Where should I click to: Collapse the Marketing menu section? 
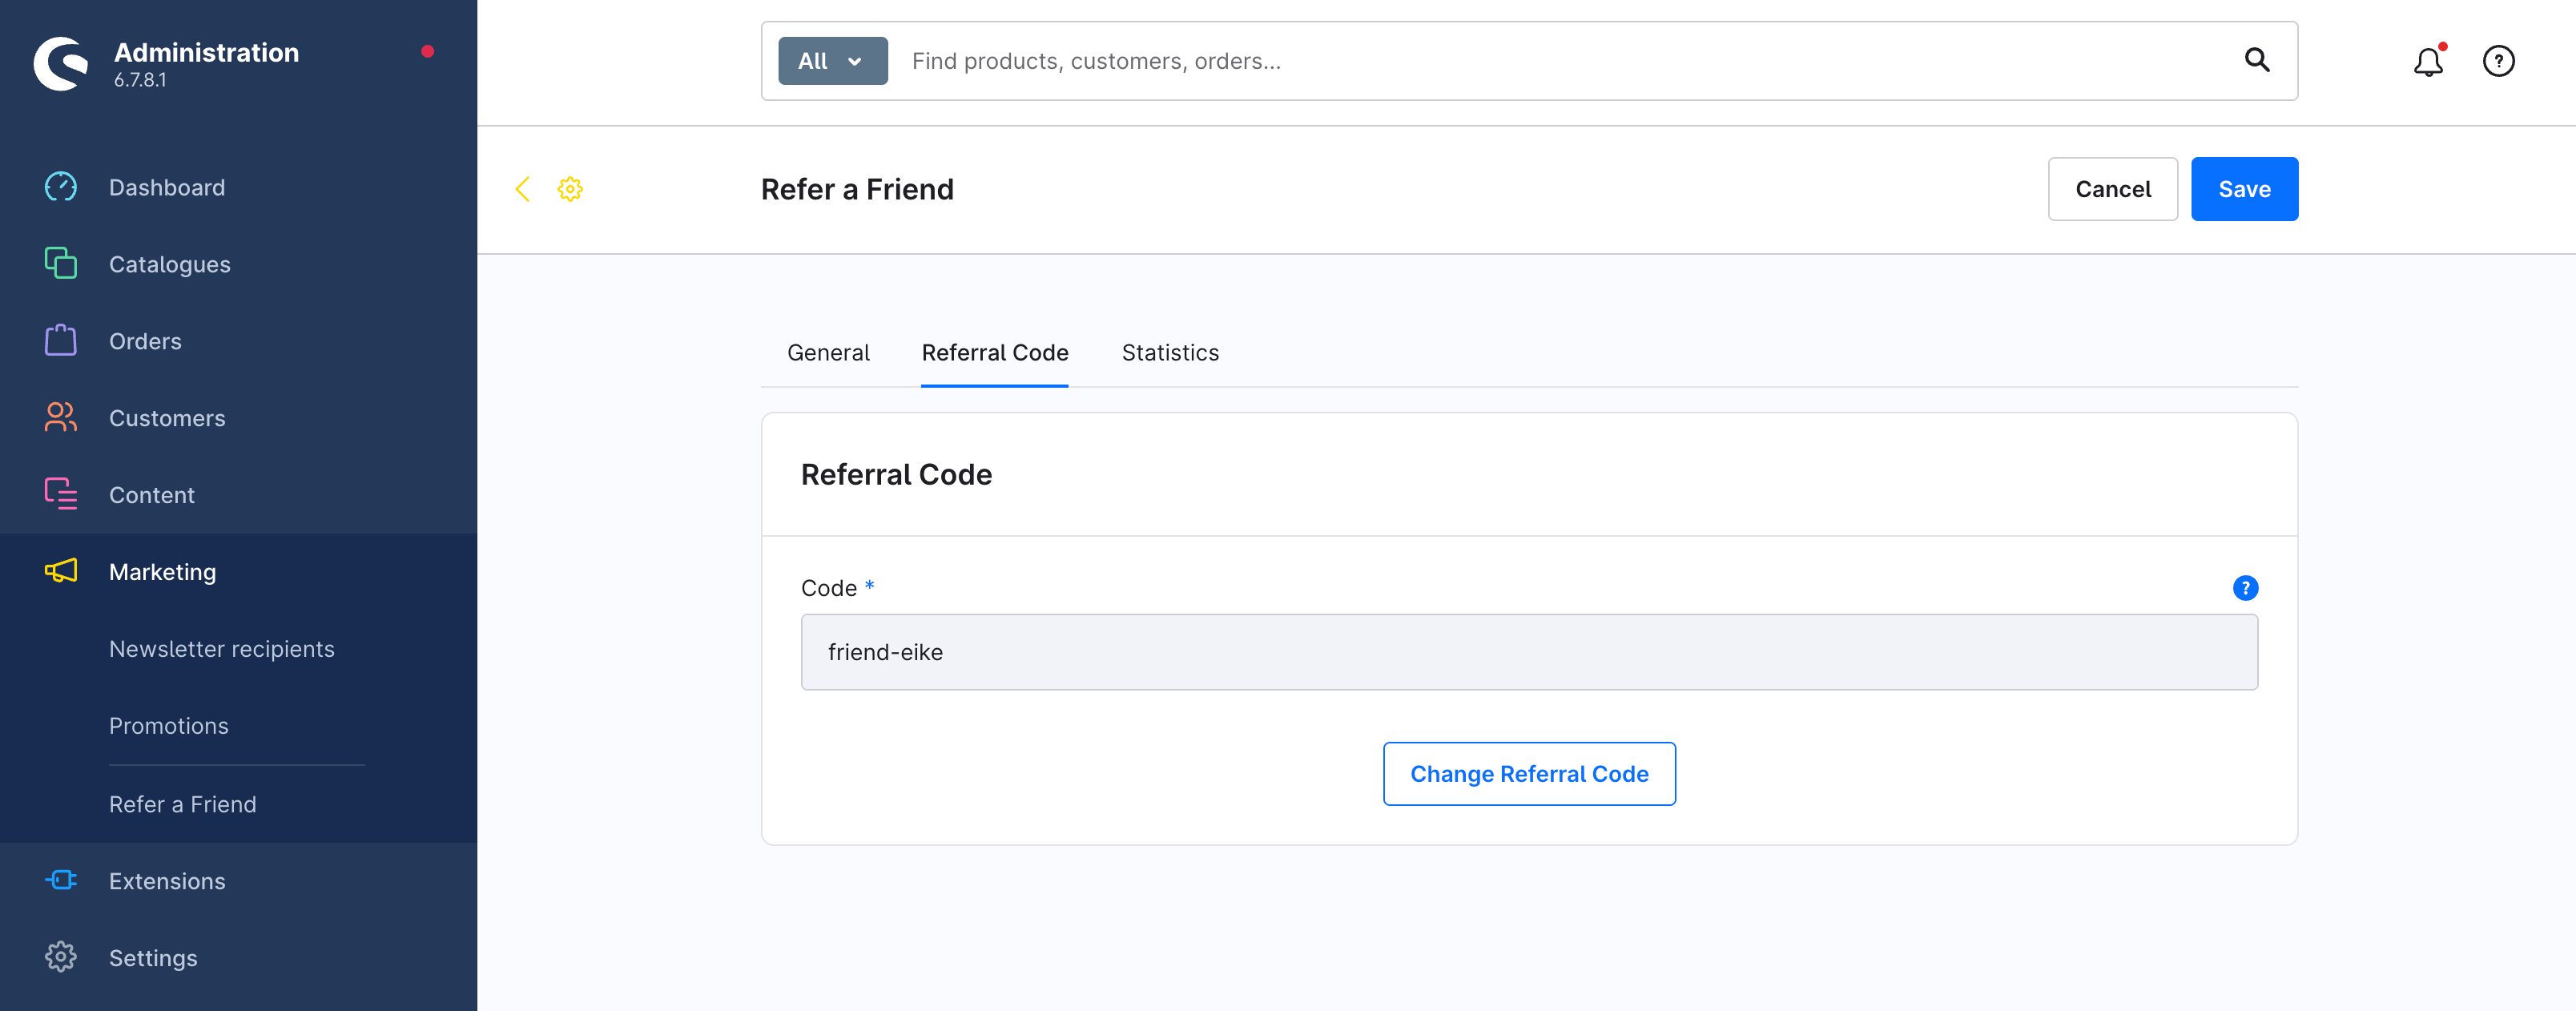coord(163,572)
